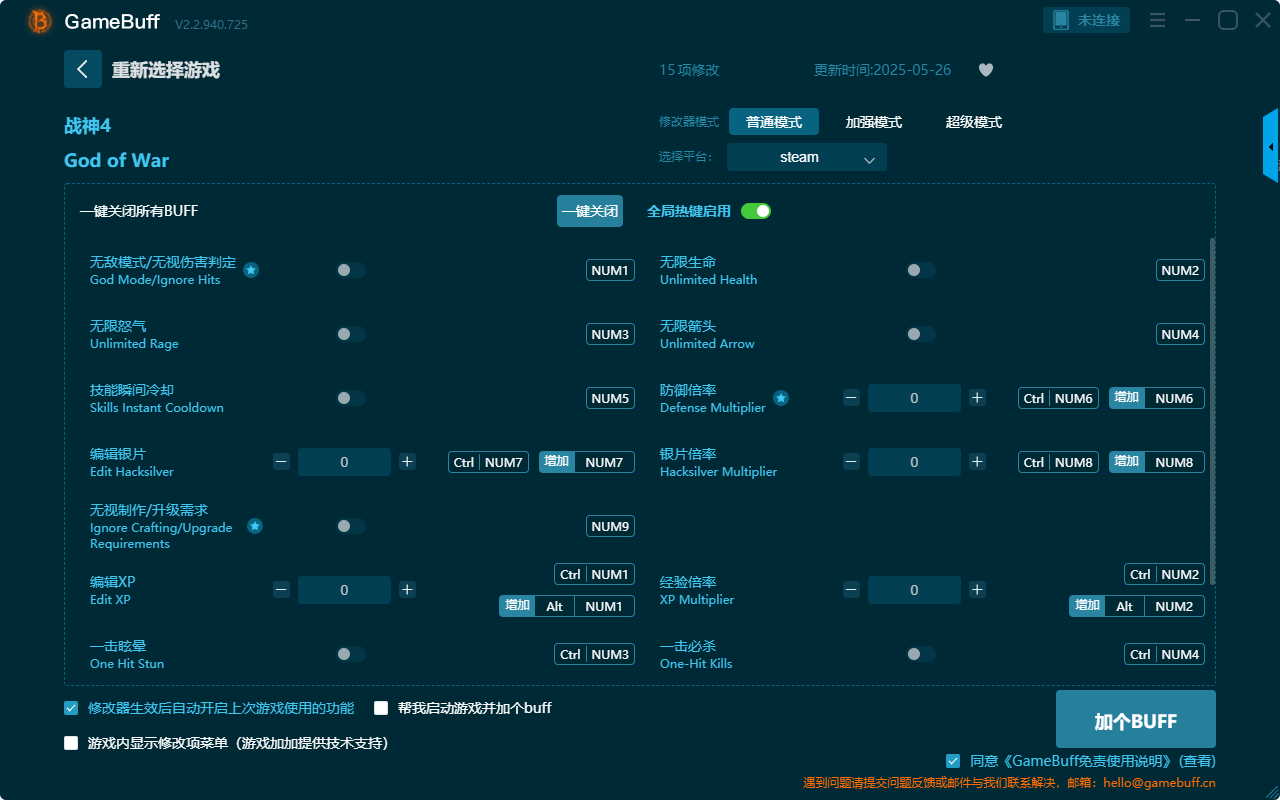Image resolution: width=1280 pixels, height=800 pixels.
Task: Decrease Edit XP value with minus
Action: [x=281, y=590]
